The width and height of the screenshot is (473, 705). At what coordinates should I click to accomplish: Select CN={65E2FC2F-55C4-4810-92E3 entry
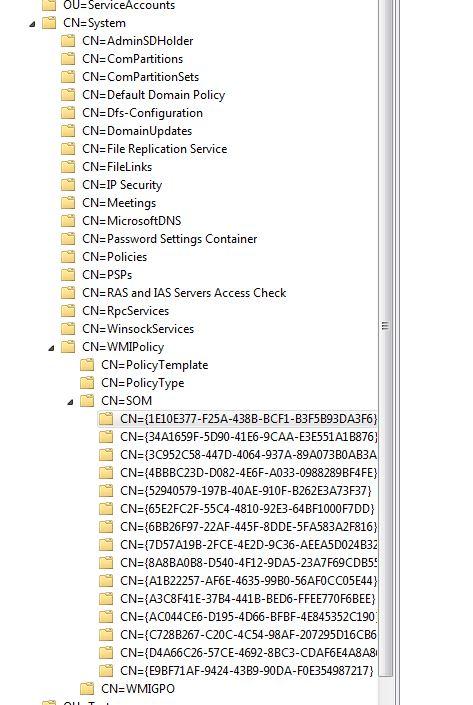247,509
